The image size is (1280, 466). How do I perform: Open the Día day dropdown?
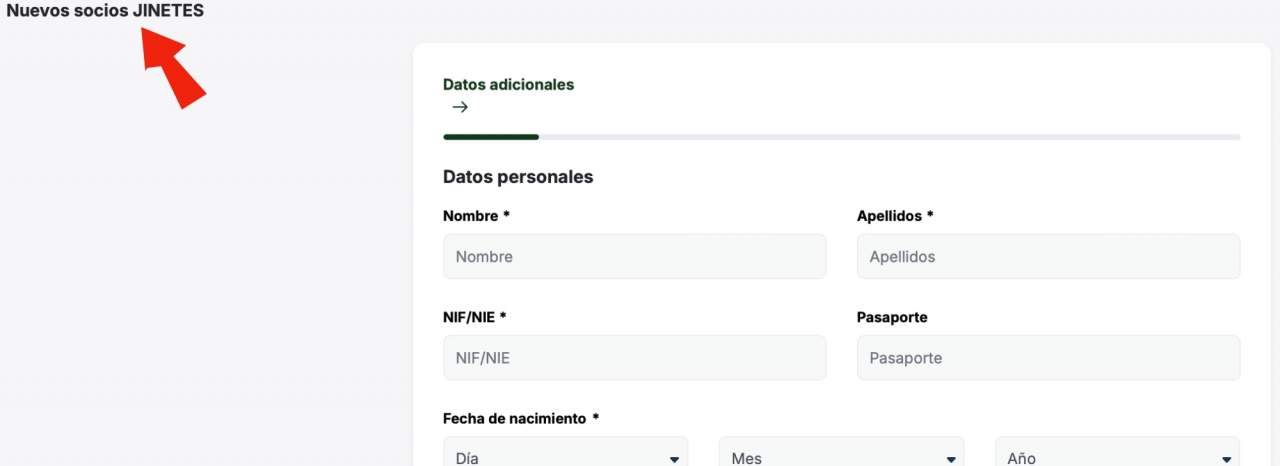565,455
